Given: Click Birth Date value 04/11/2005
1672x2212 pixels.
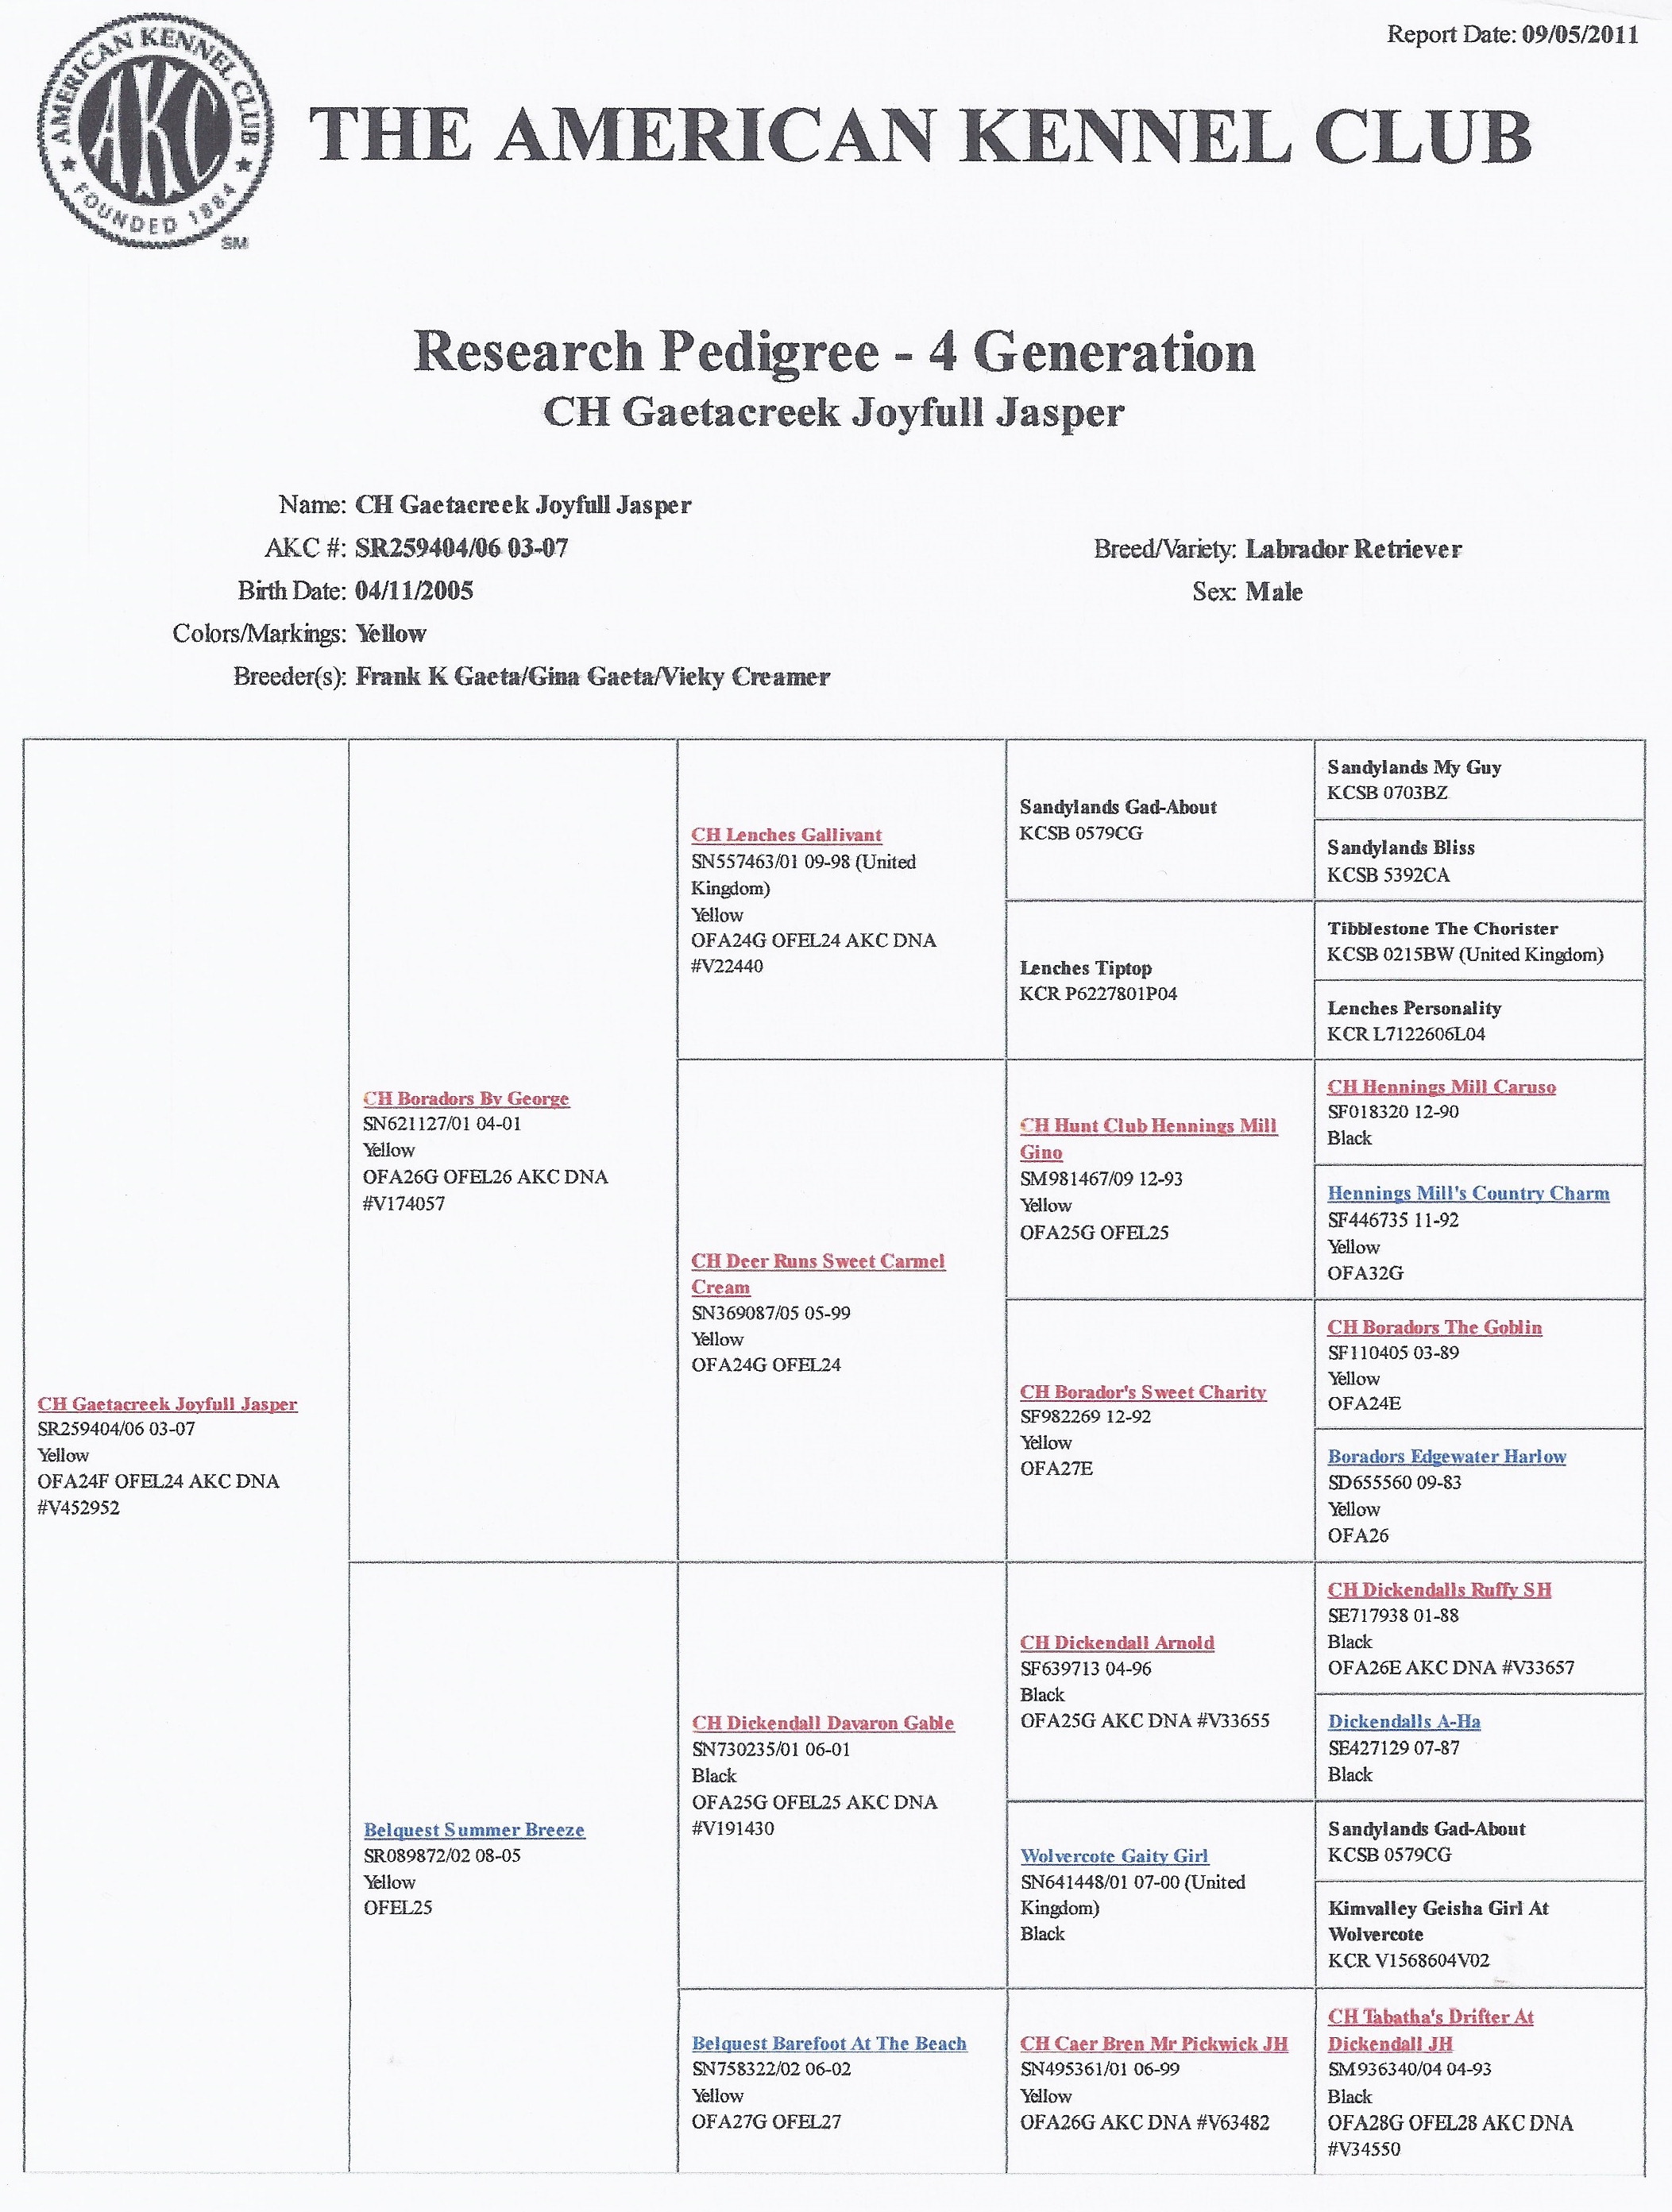Looking at the screenshot, I should (x=413, y=591).
